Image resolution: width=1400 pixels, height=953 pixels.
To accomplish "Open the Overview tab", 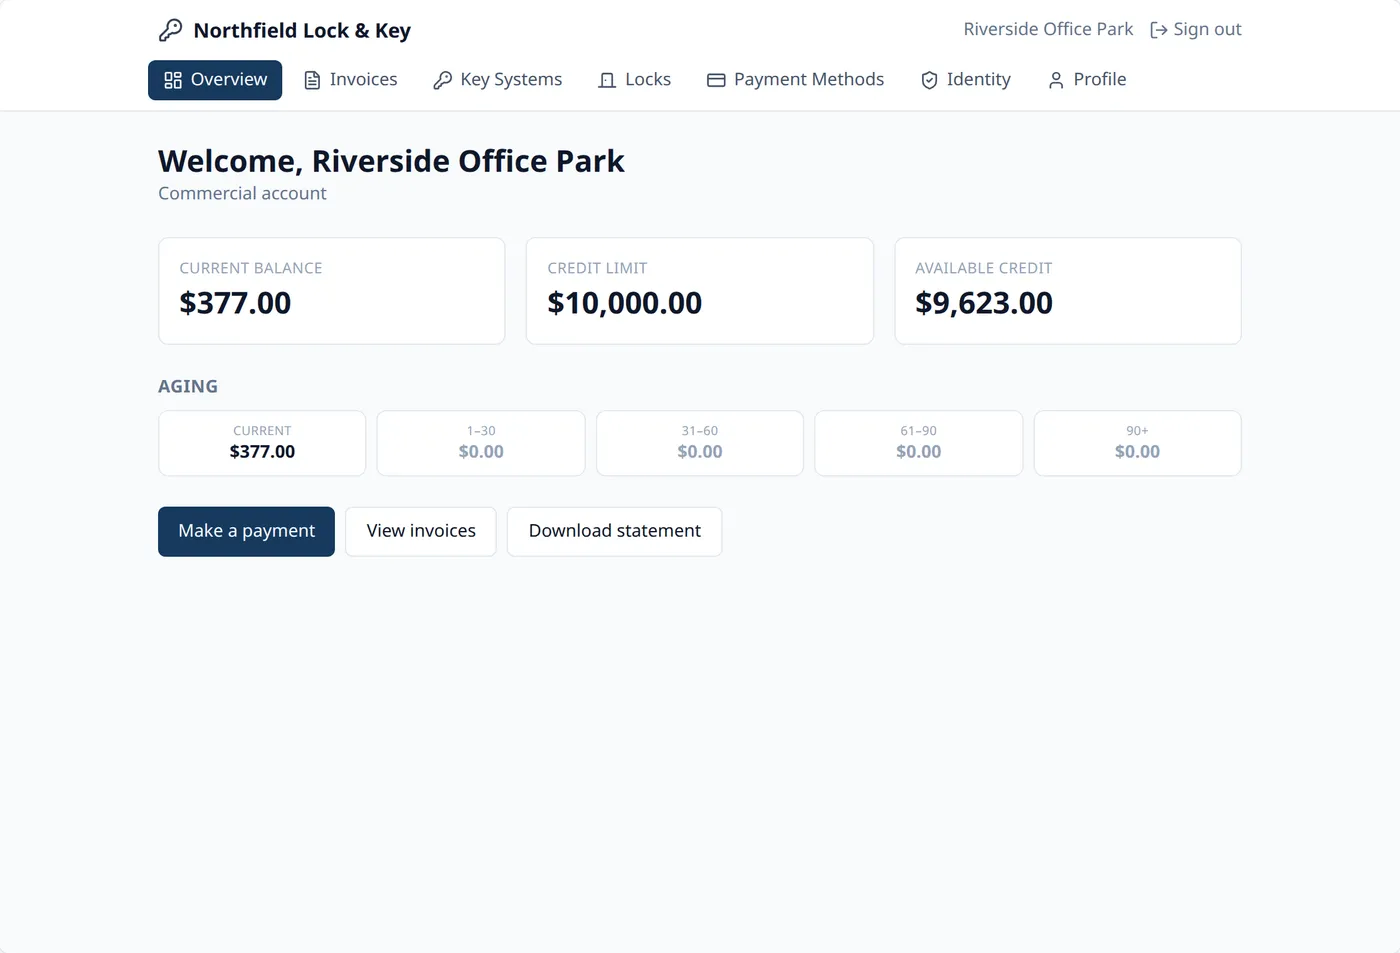I will tap(215, 80).
